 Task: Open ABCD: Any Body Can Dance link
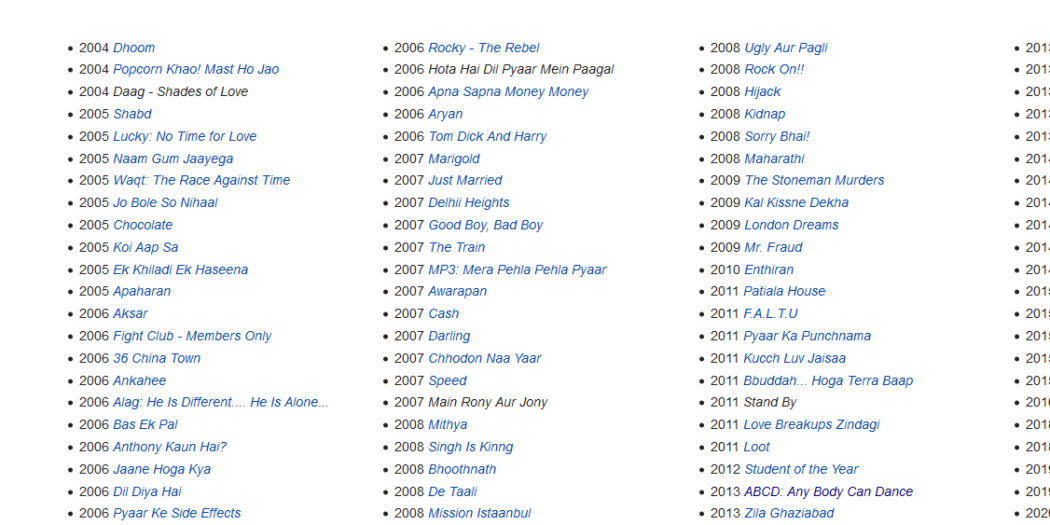pos(828,492)
